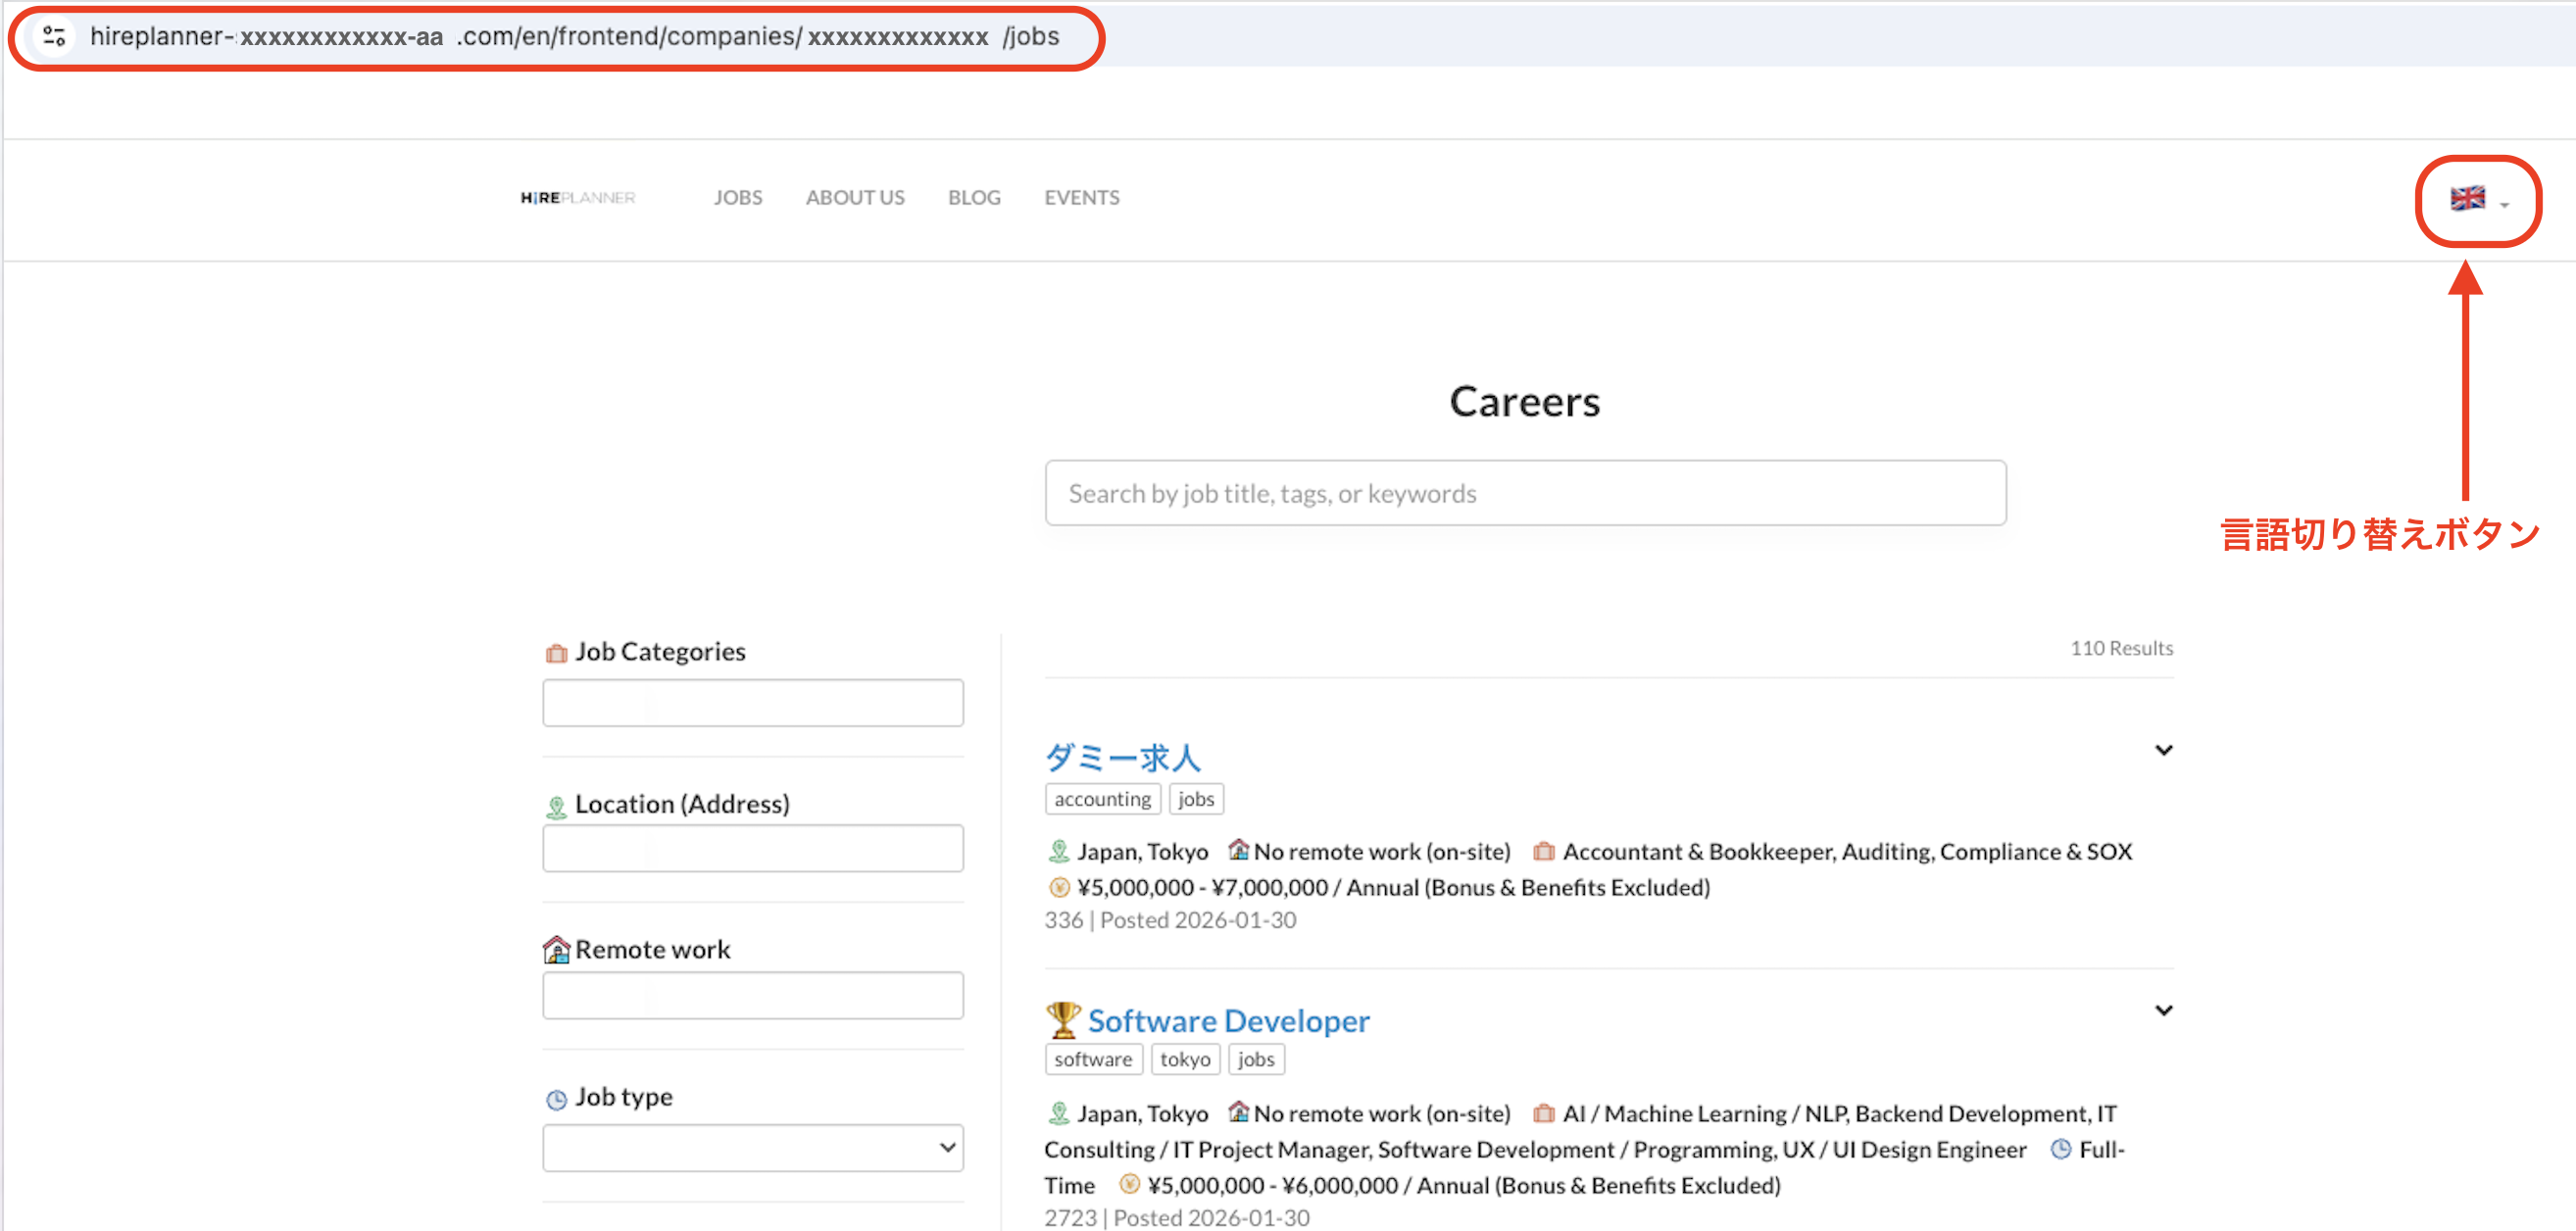Expand the Software Developer listing chevron
Viewport: 2576px width, 1231px height.
(x=2162, y=1010)
